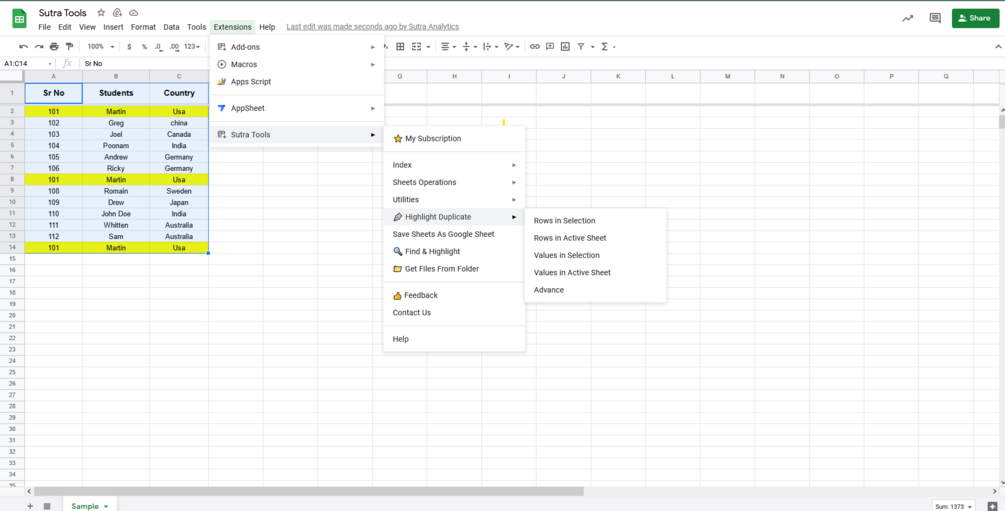
Task: Open the Format menu
Action: [x=143, y=27]
